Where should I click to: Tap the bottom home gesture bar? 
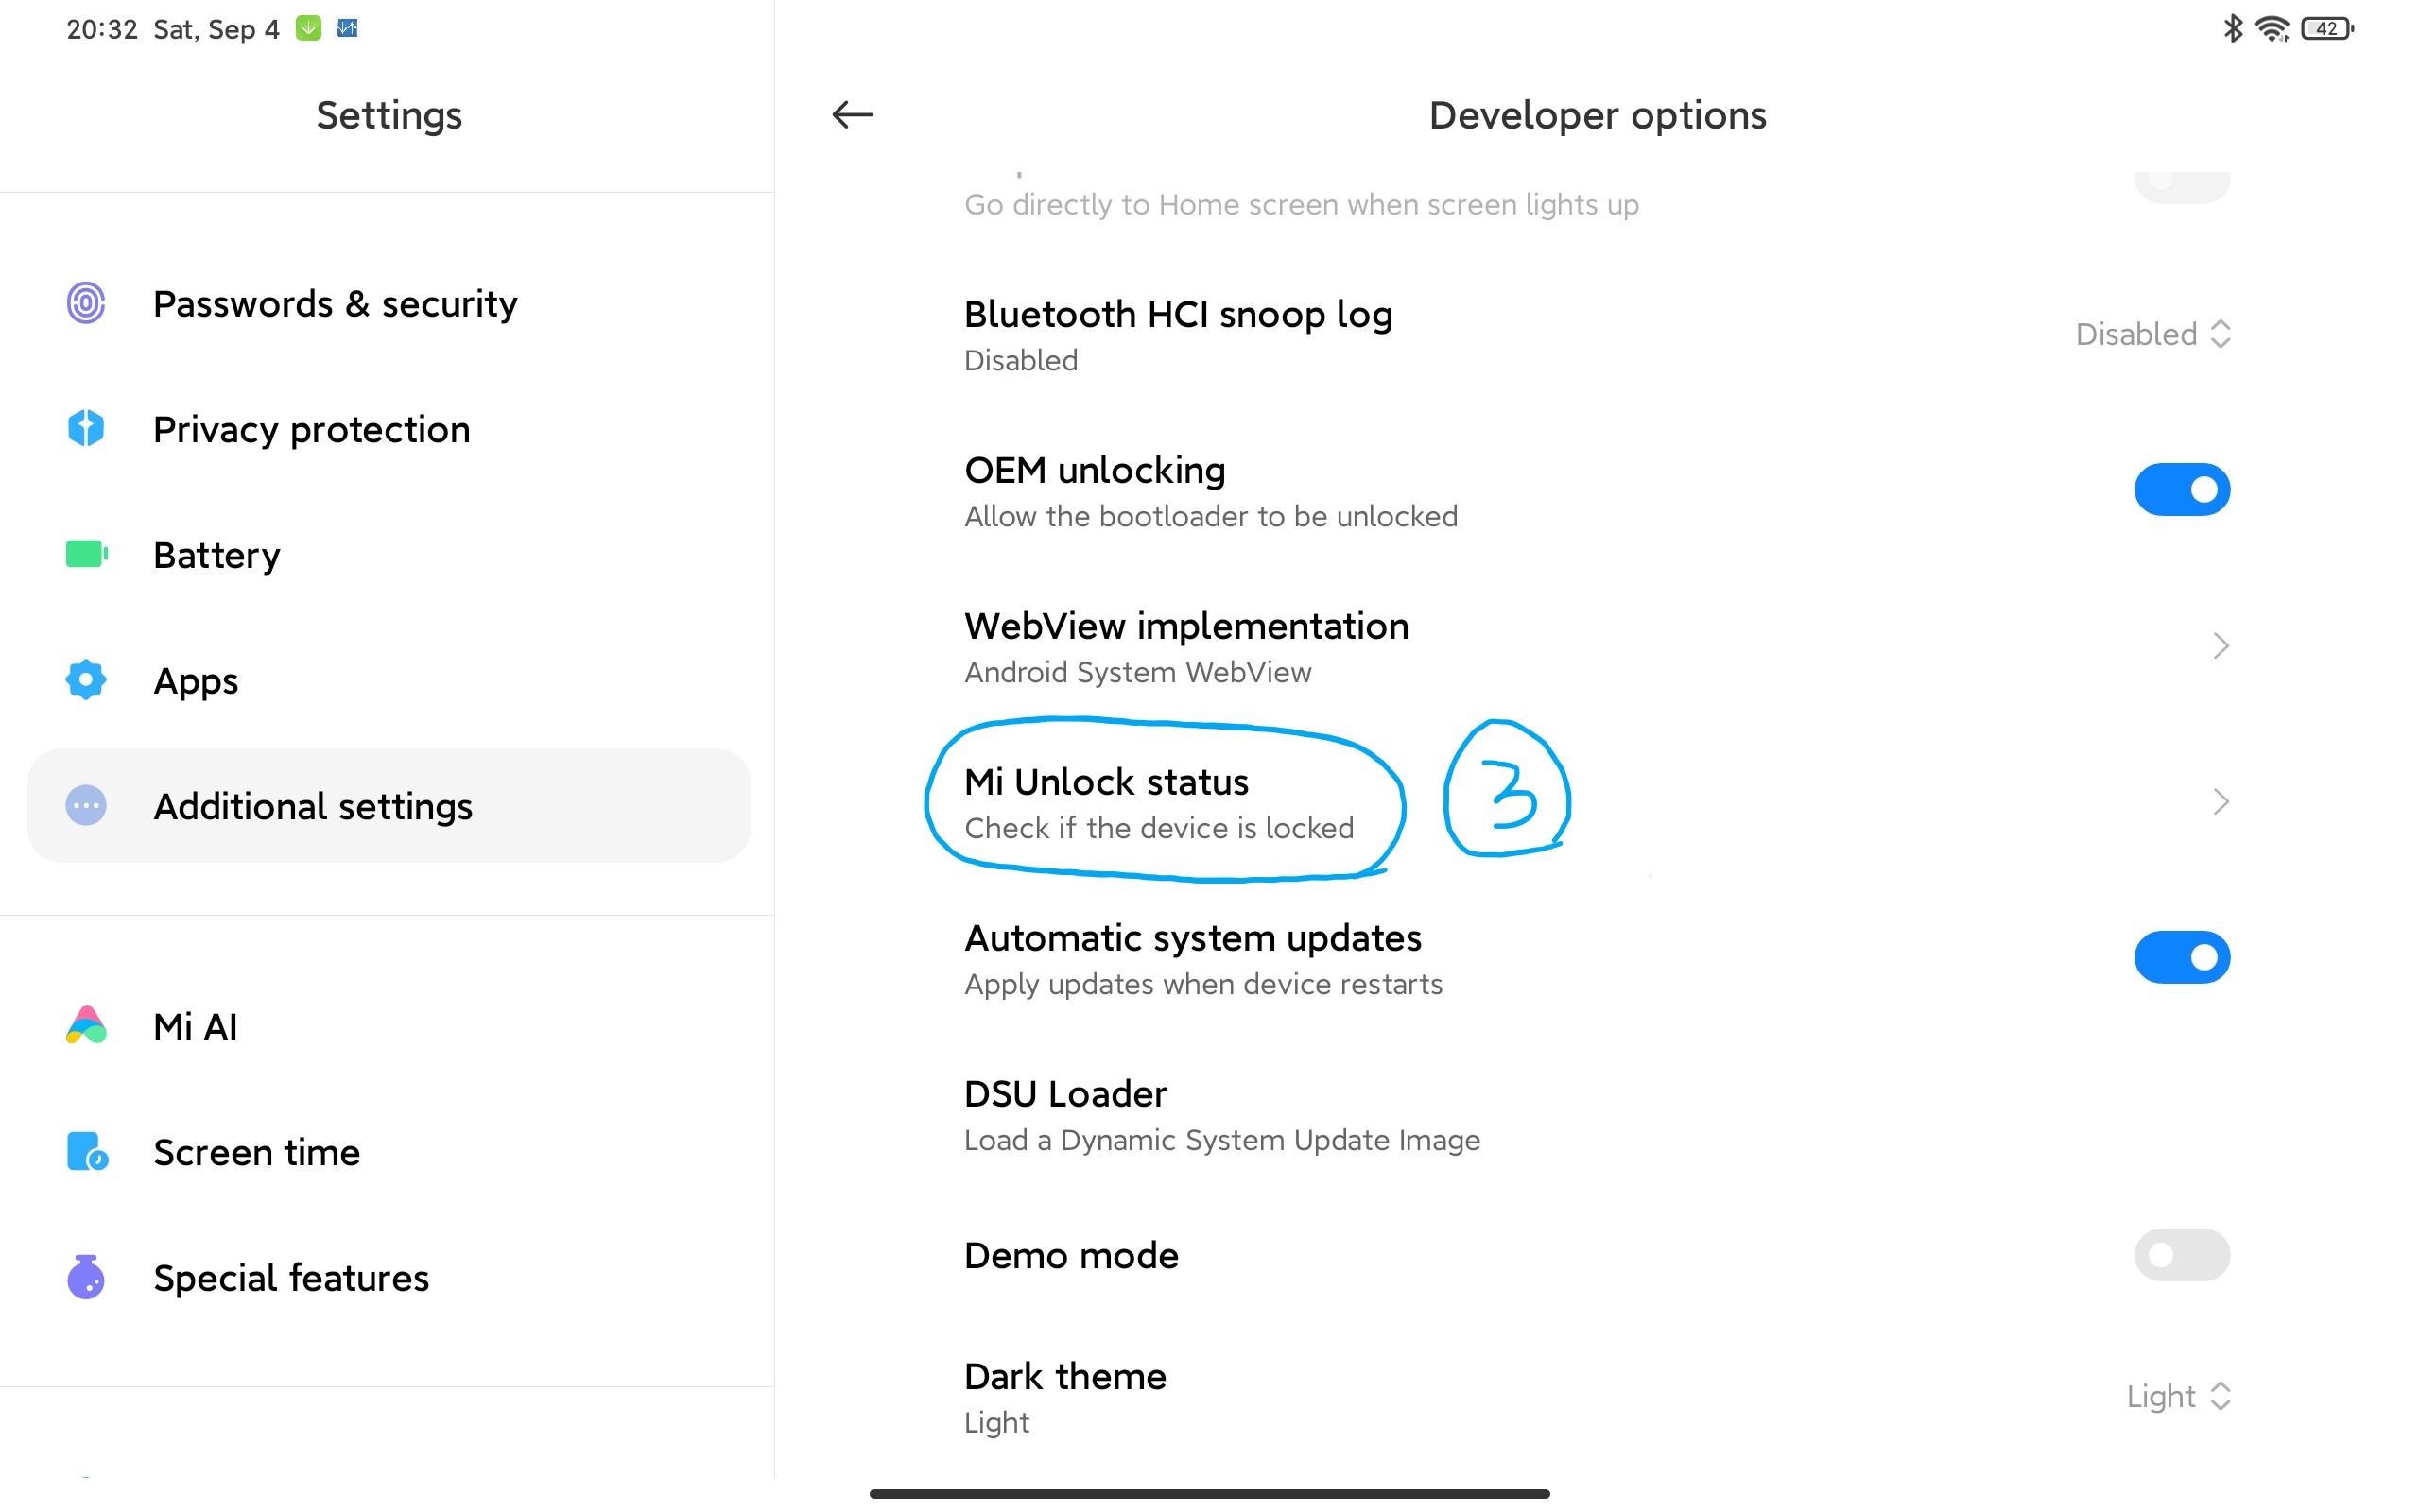(1209, 1493)
